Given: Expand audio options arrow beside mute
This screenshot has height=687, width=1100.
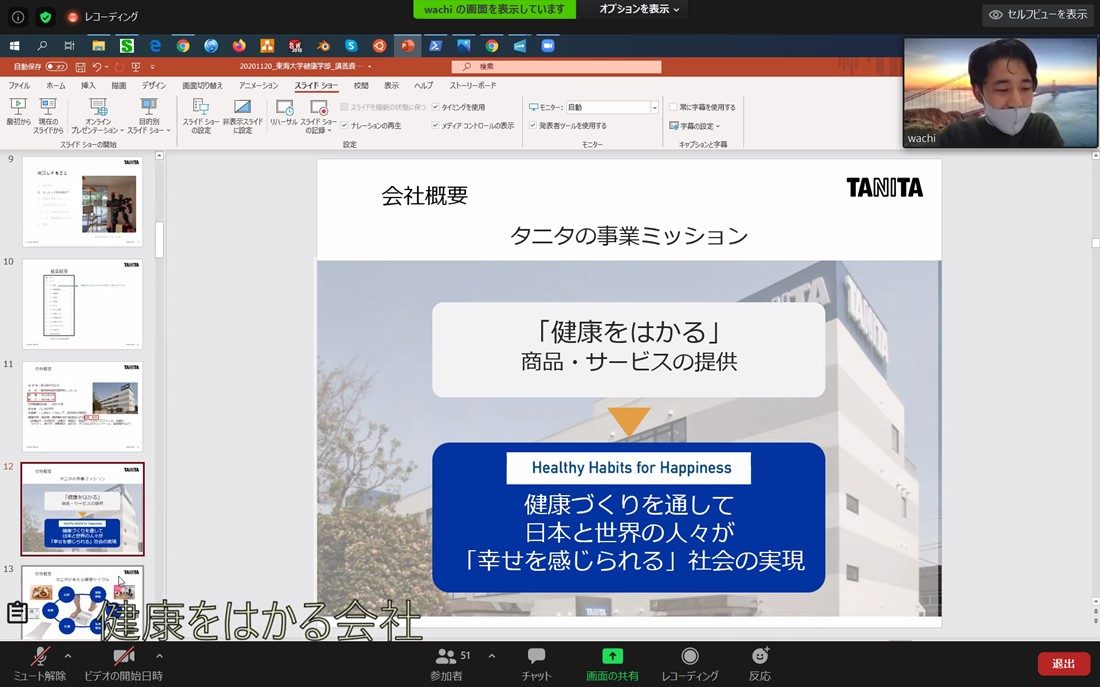Looking at the screenshot, I should (68, 657).
